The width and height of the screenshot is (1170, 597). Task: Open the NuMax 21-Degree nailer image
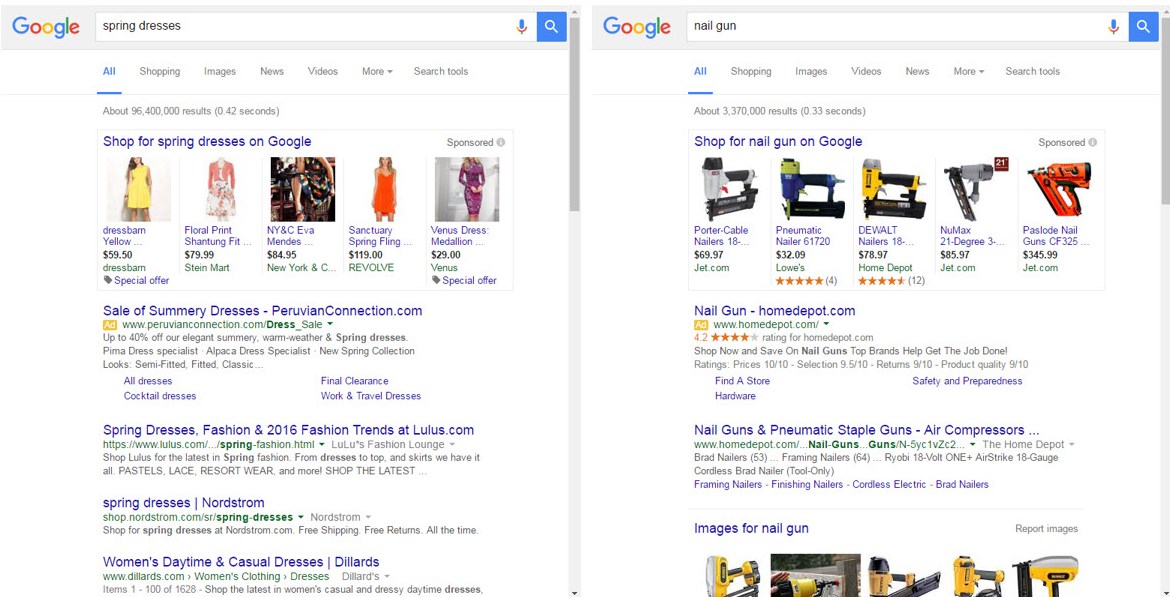coord(976,189)
